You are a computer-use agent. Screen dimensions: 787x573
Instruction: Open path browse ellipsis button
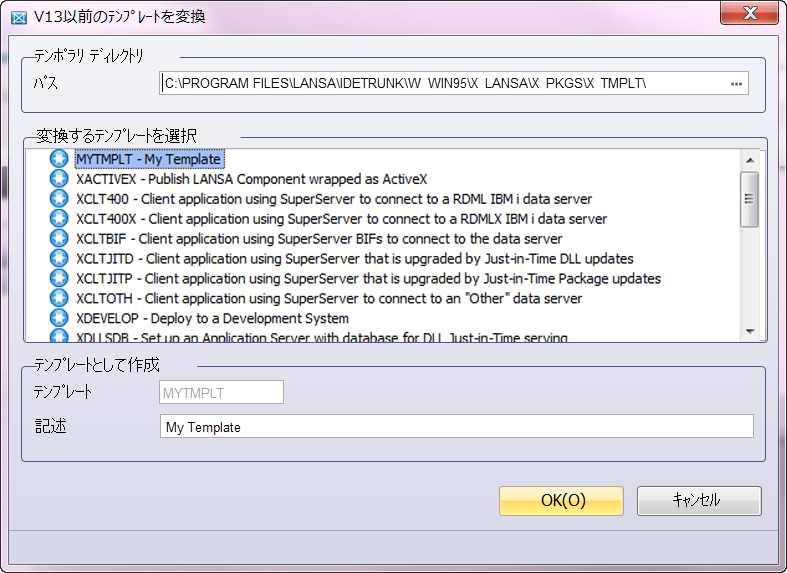coord(736,84)
